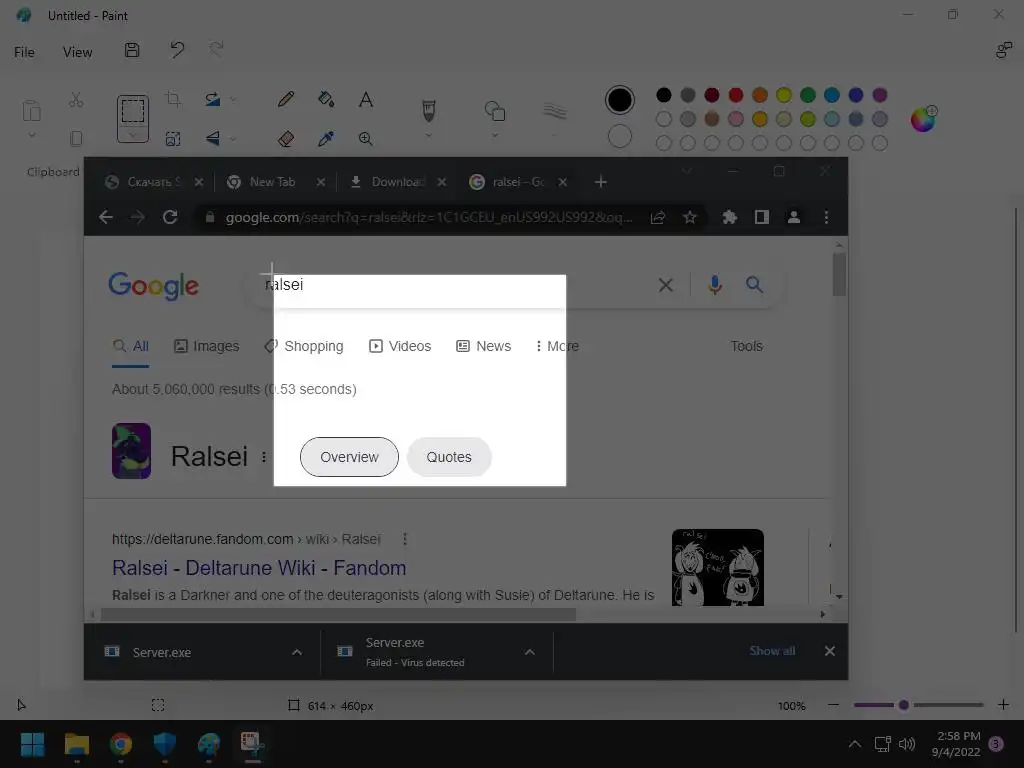The image size is (1024, 768).
Task: Click the Crop tool in Paint
Action: (x=173, y=99)
